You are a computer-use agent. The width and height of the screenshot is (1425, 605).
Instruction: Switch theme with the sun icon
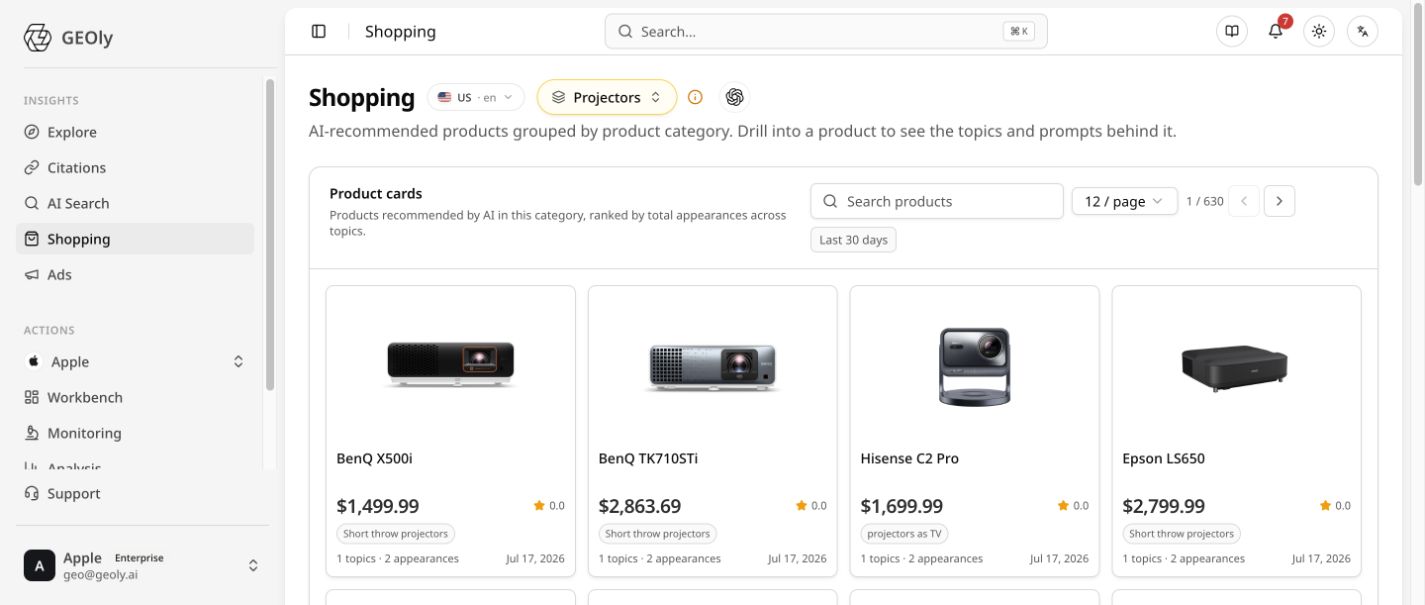tap(1319, 31)
